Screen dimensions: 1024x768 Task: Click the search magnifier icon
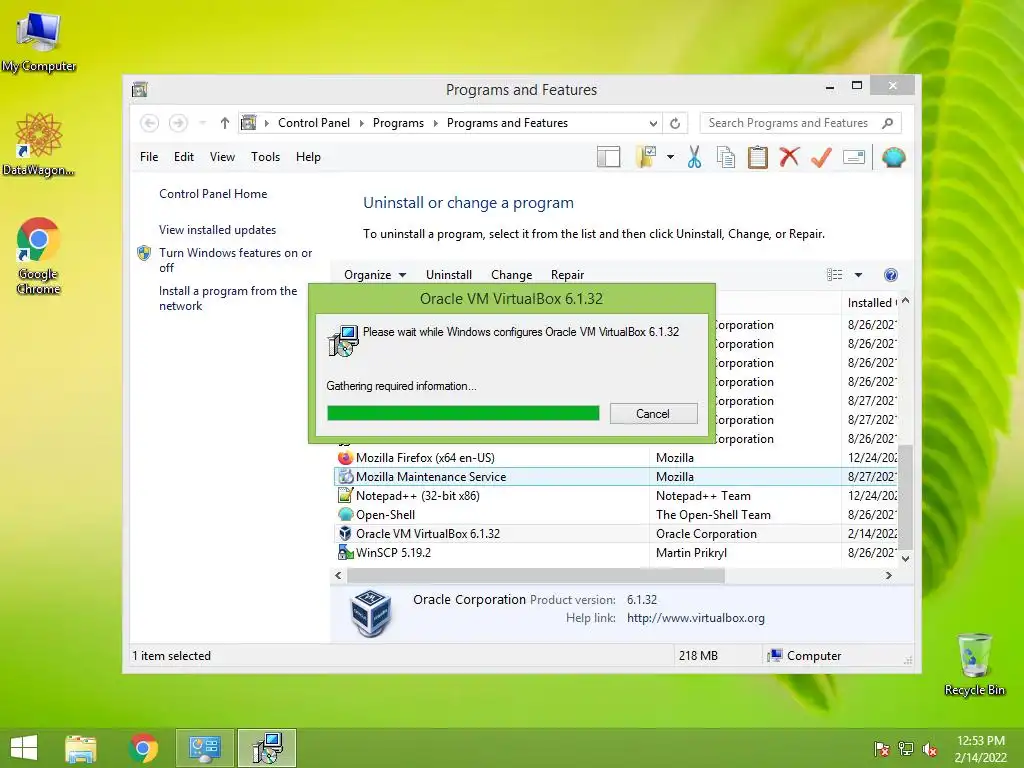click(x=888, y=123)
